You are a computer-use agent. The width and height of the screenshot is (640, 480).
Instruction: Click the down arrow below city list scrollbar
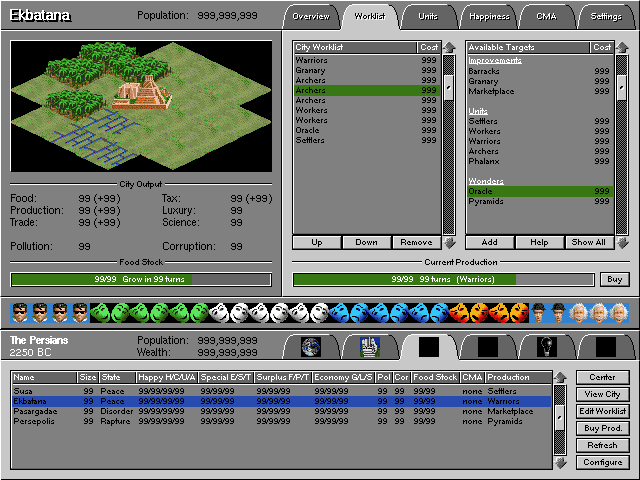click(560, 462)
